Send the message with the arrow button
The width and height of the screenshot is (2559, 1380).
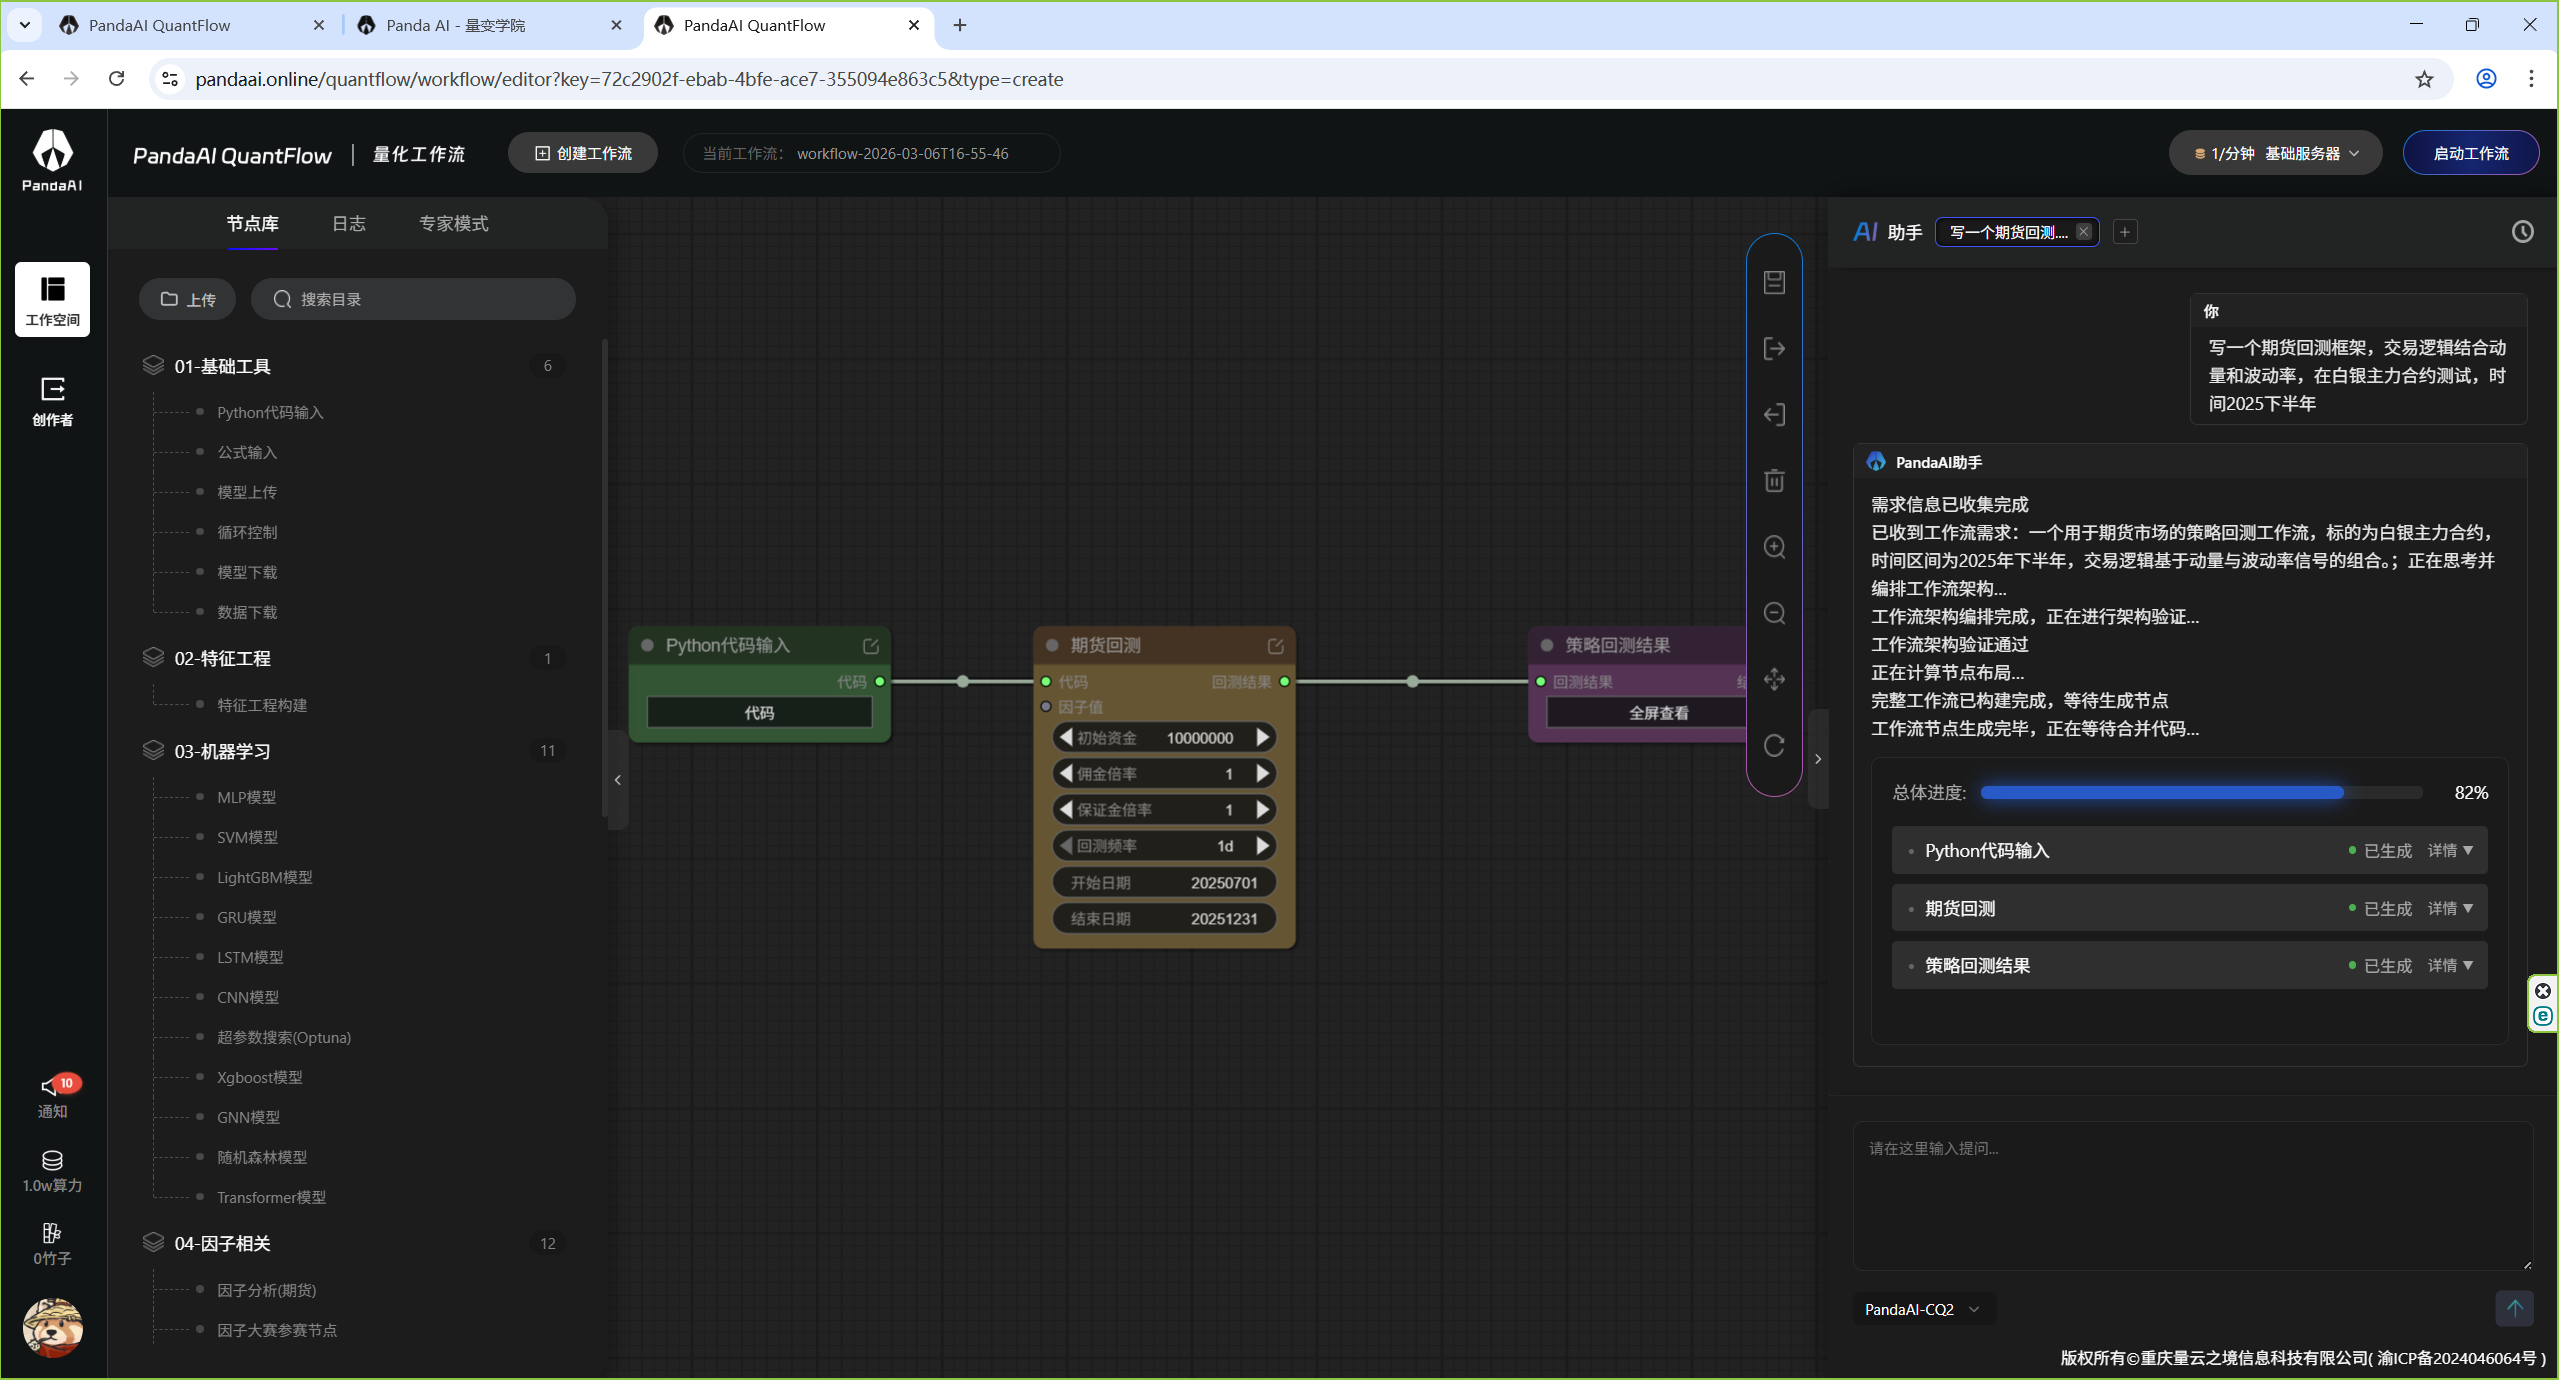(x=2514, y=1308)
